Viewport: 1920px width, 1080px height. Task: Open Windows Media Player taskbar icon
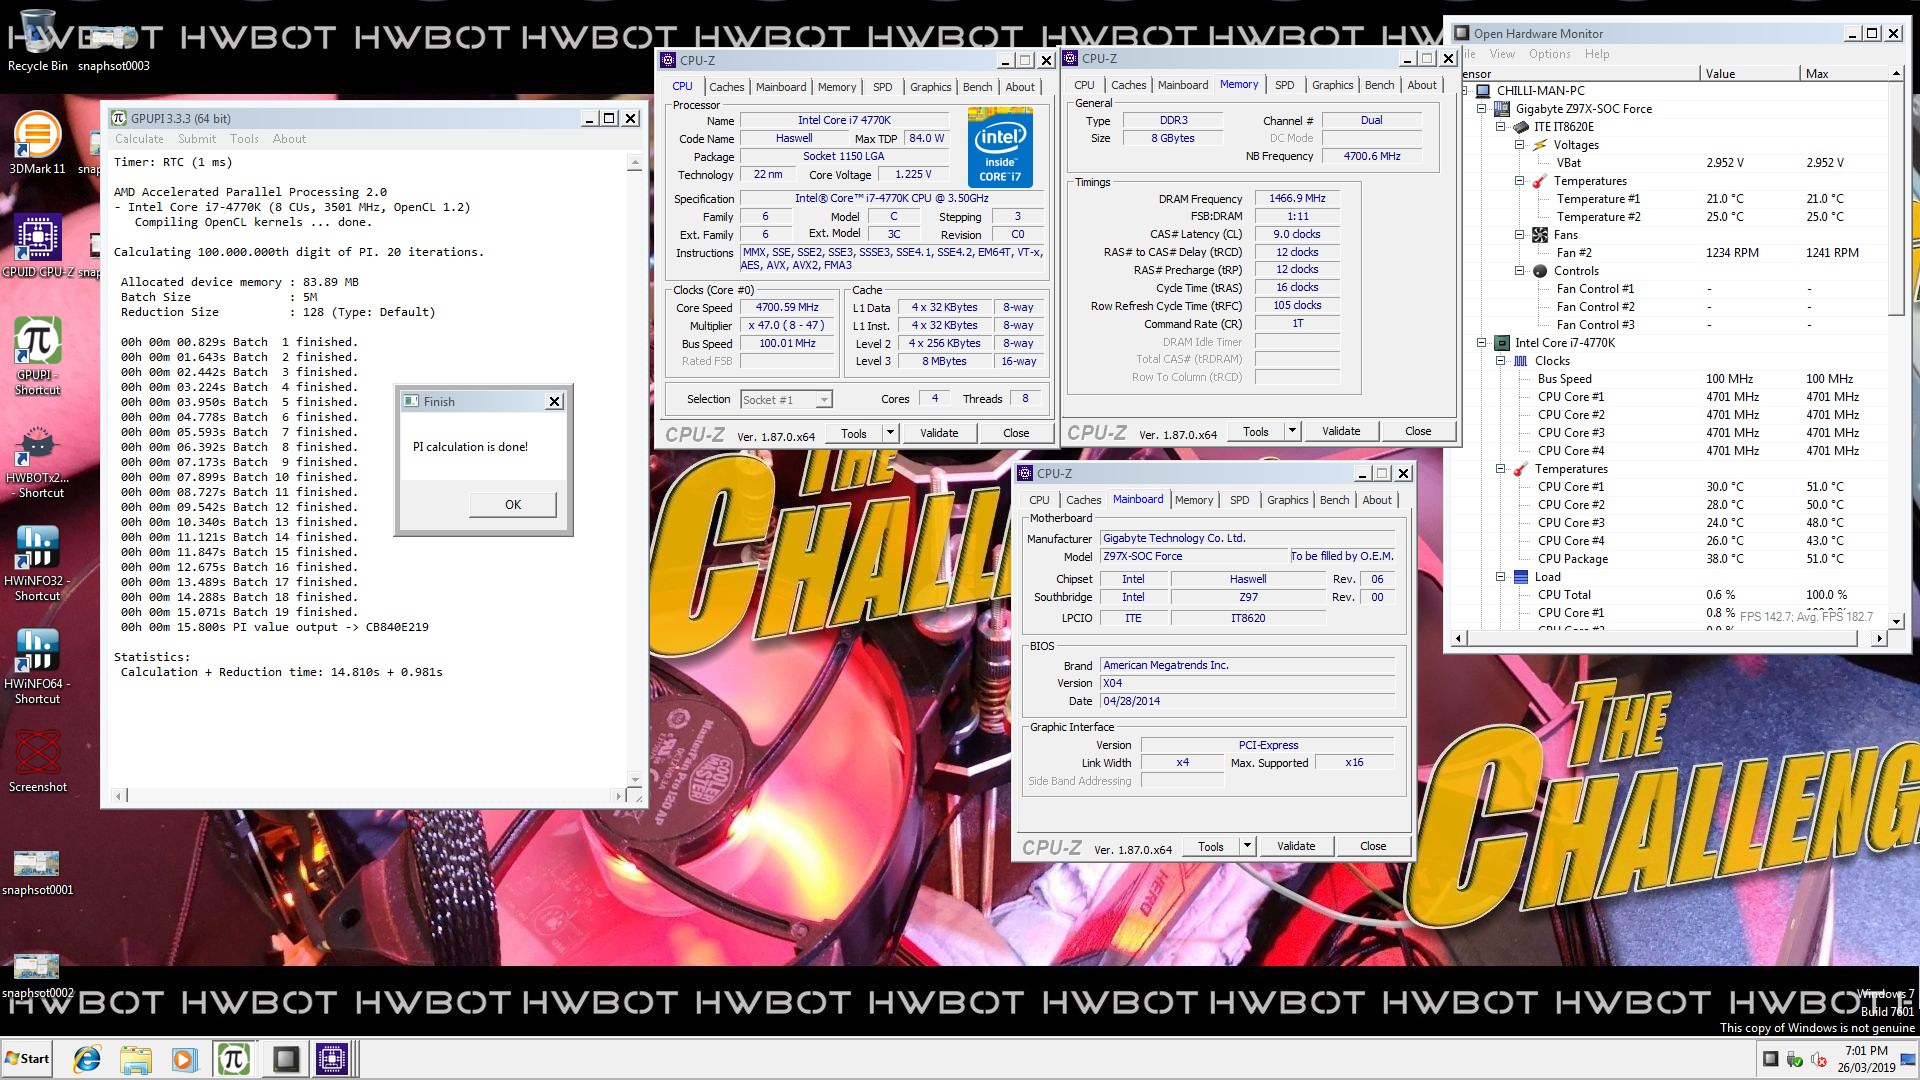click(183, 1059)
